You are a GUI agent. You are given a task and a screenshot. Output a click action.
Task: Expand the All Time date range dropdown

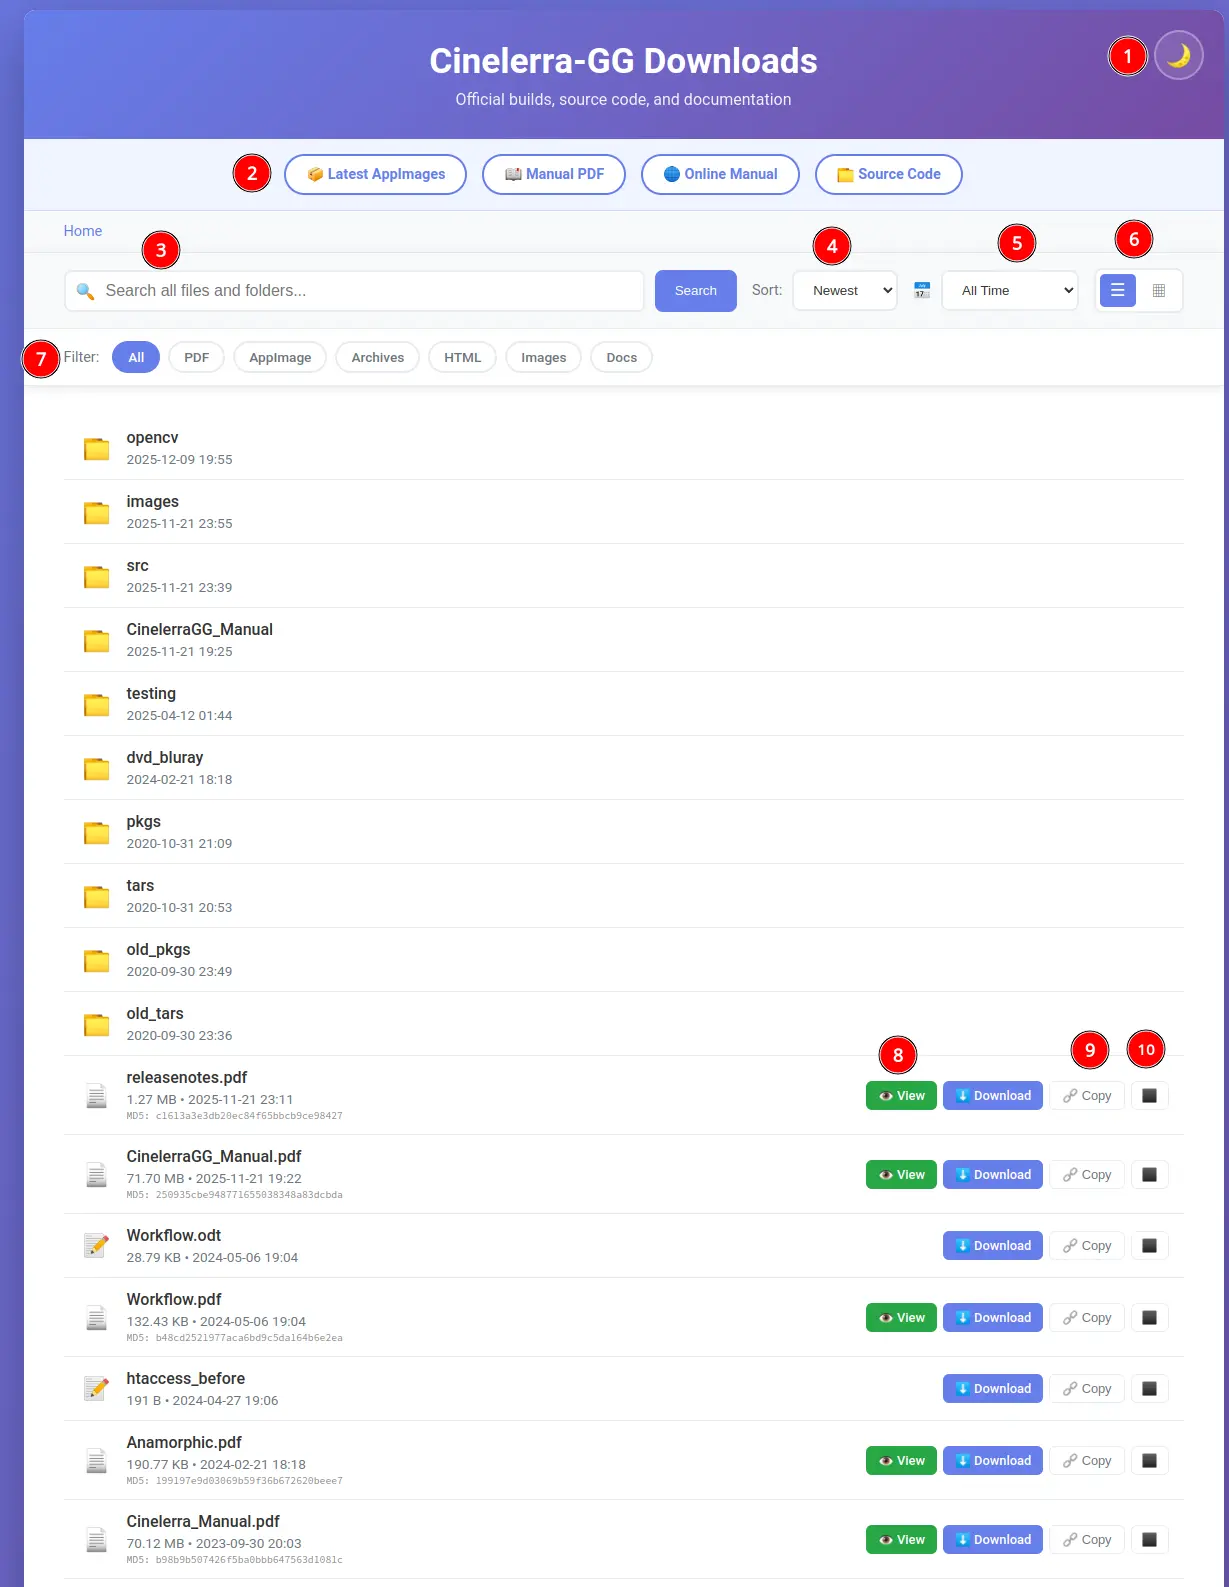click(x=1010, y=290)
